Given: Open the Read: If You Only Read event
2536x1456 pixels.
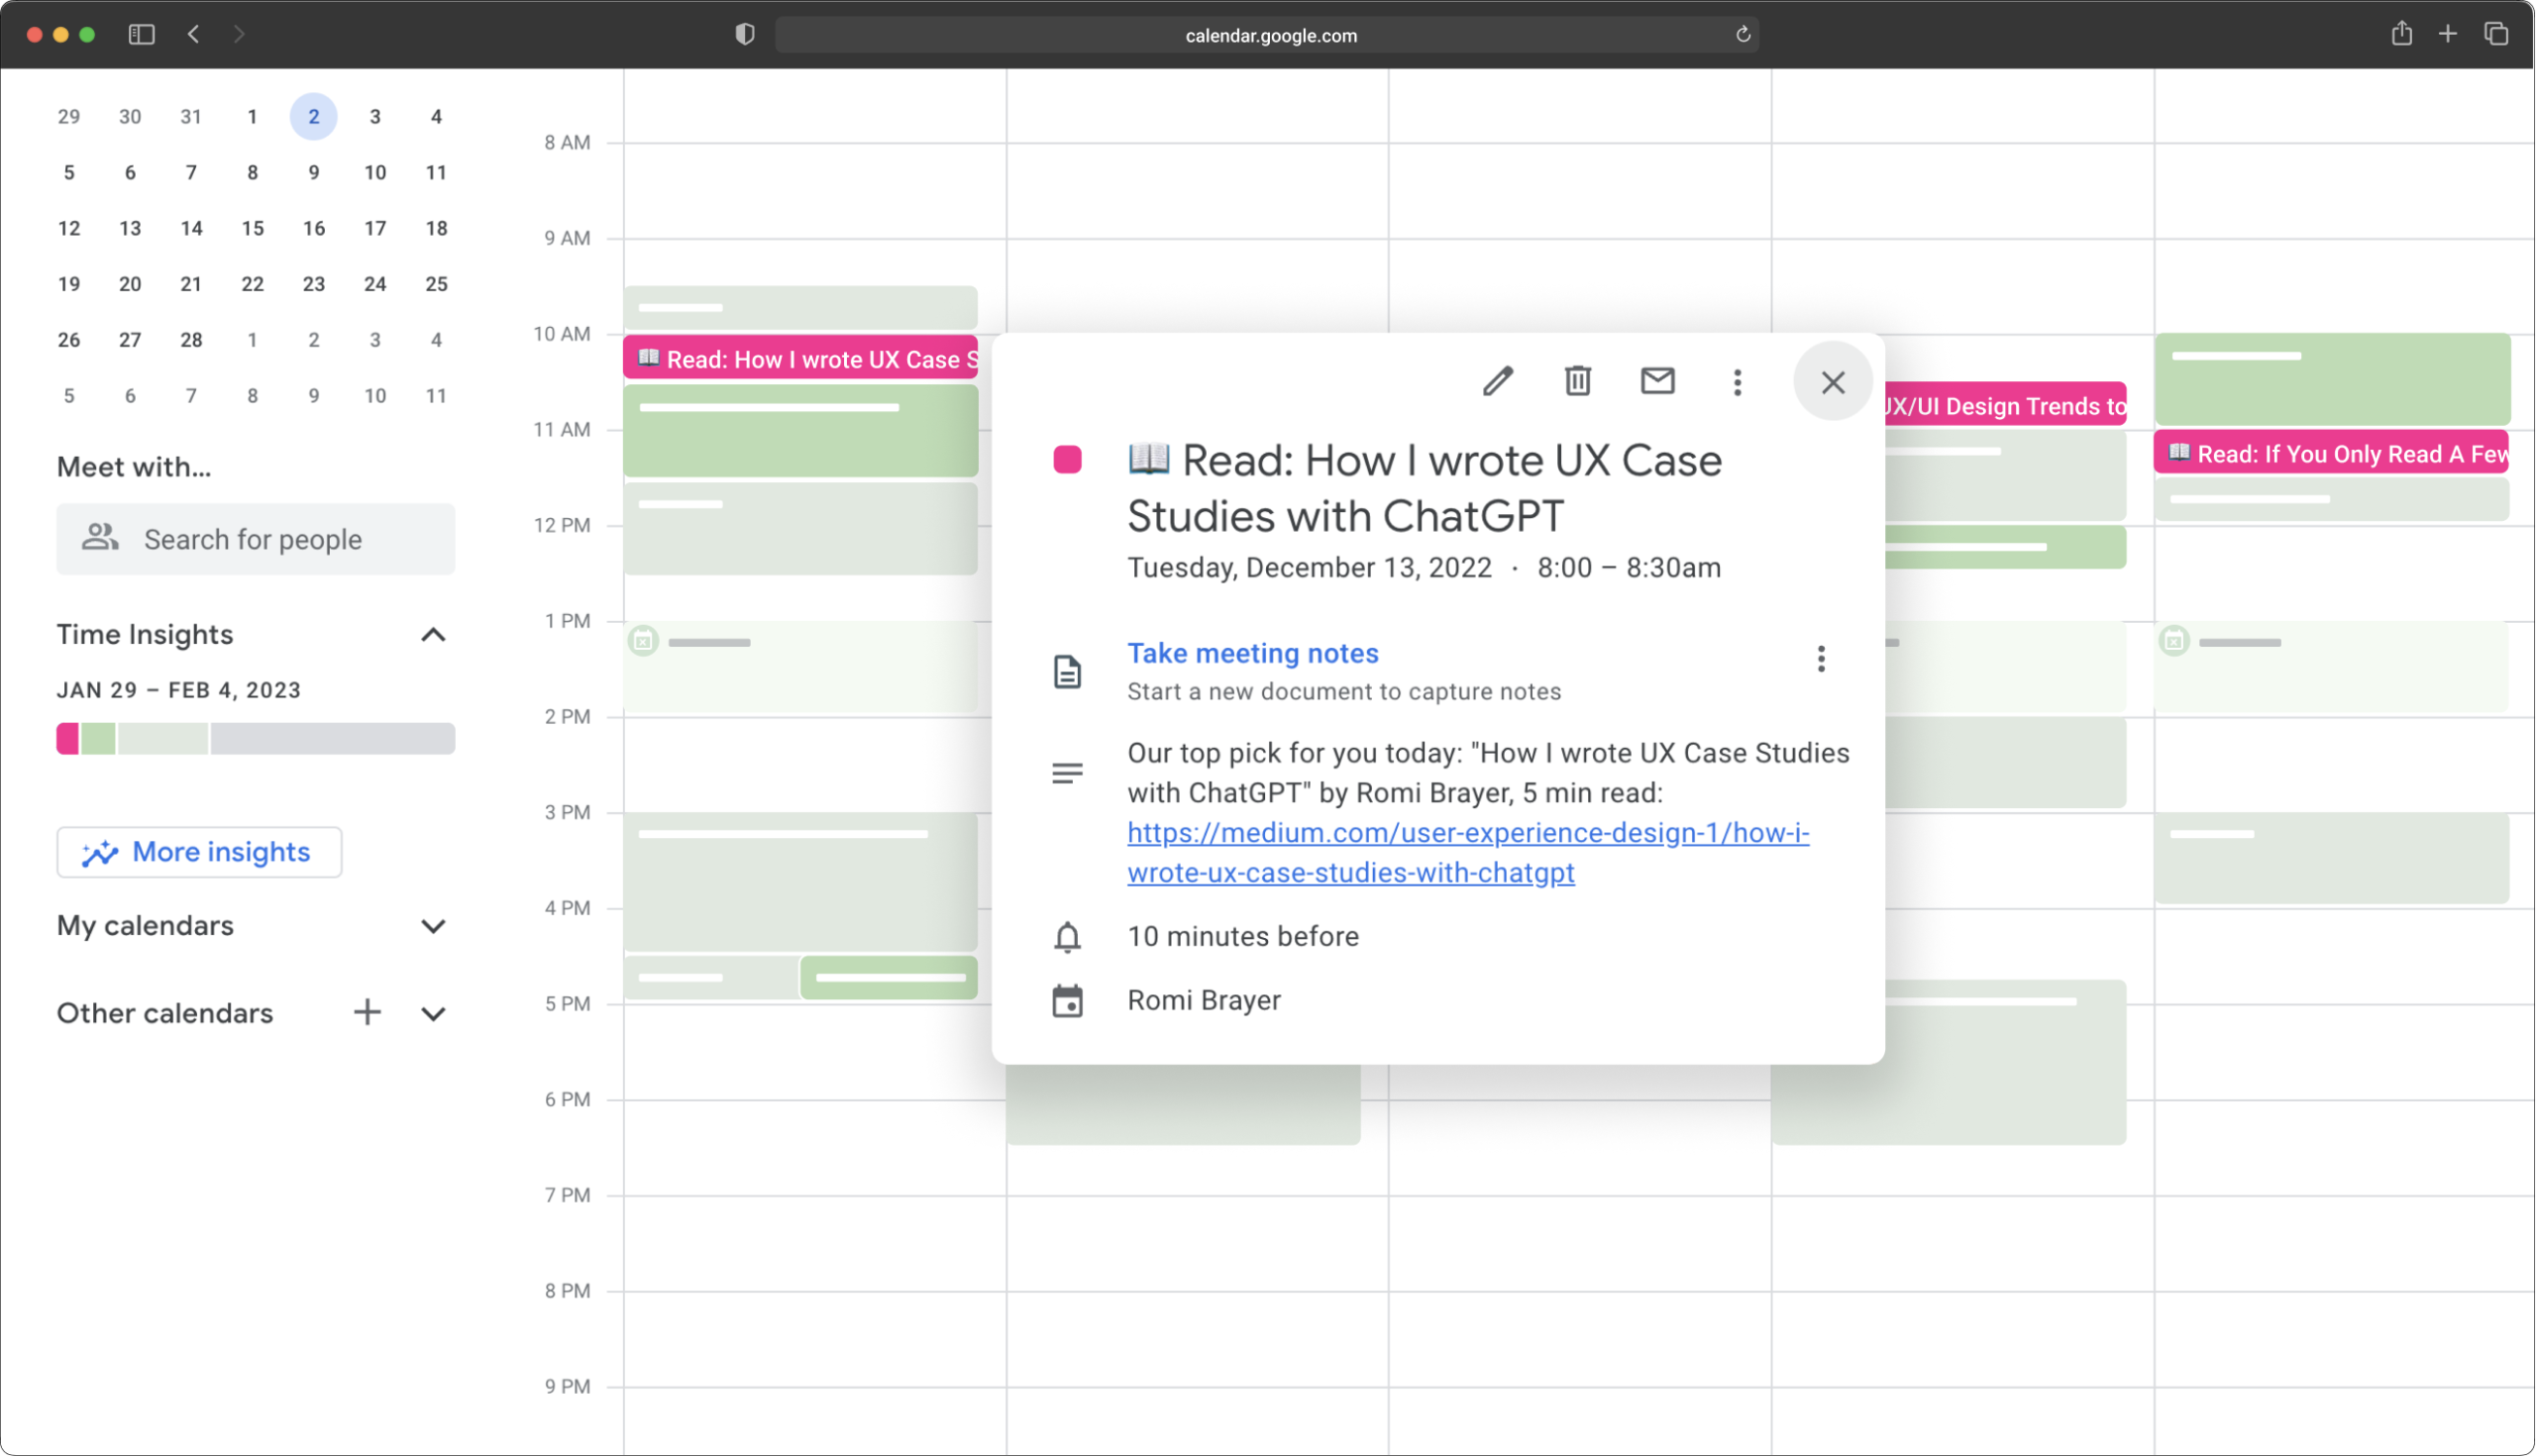Looking at the screenshot, I should [x=2330, y=454].
